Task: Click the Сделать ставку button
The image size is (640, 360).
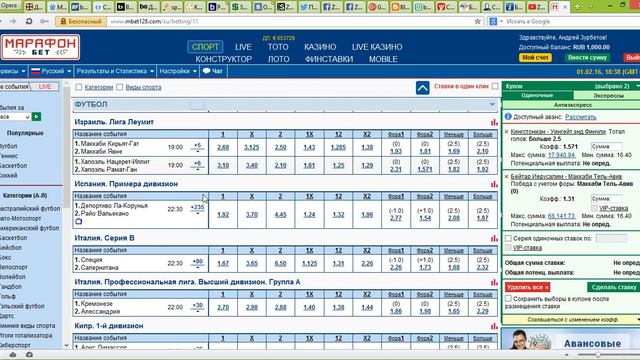Action: [613, 287]
